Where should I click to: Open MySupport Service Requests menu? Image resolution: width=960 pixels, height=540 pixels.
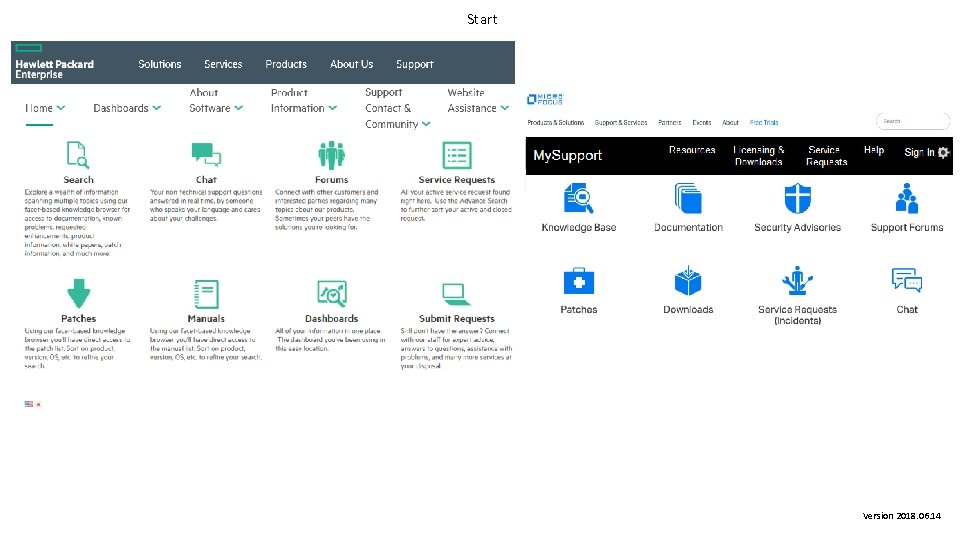(x=826, y=156)
